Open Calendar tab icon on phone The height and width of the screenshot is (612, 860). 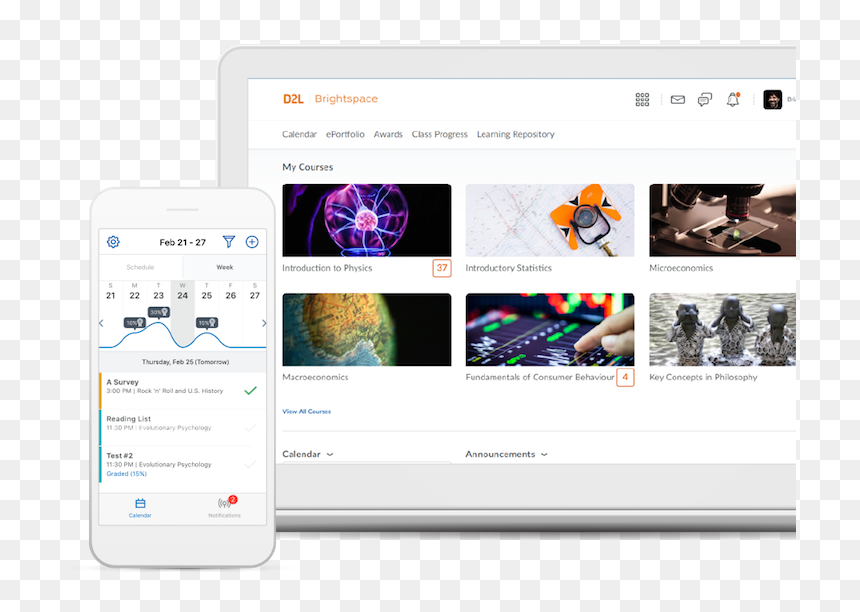140,507
